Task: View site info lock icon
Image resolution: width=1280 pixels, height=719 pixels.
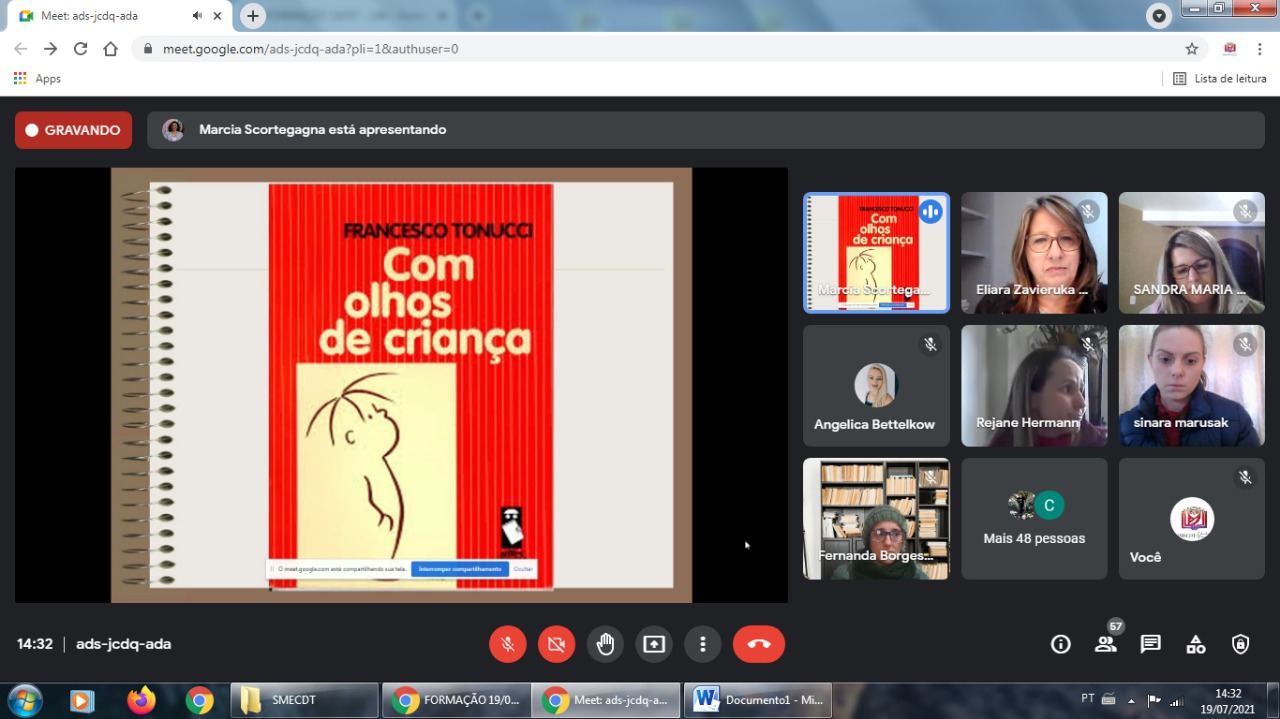Action: click(148, 48)
